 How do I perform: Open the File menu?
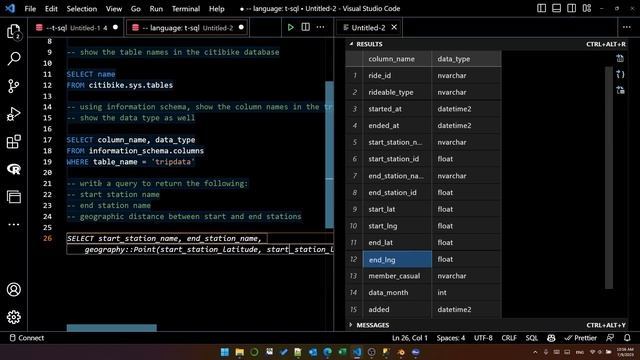[x=30, y=9]
